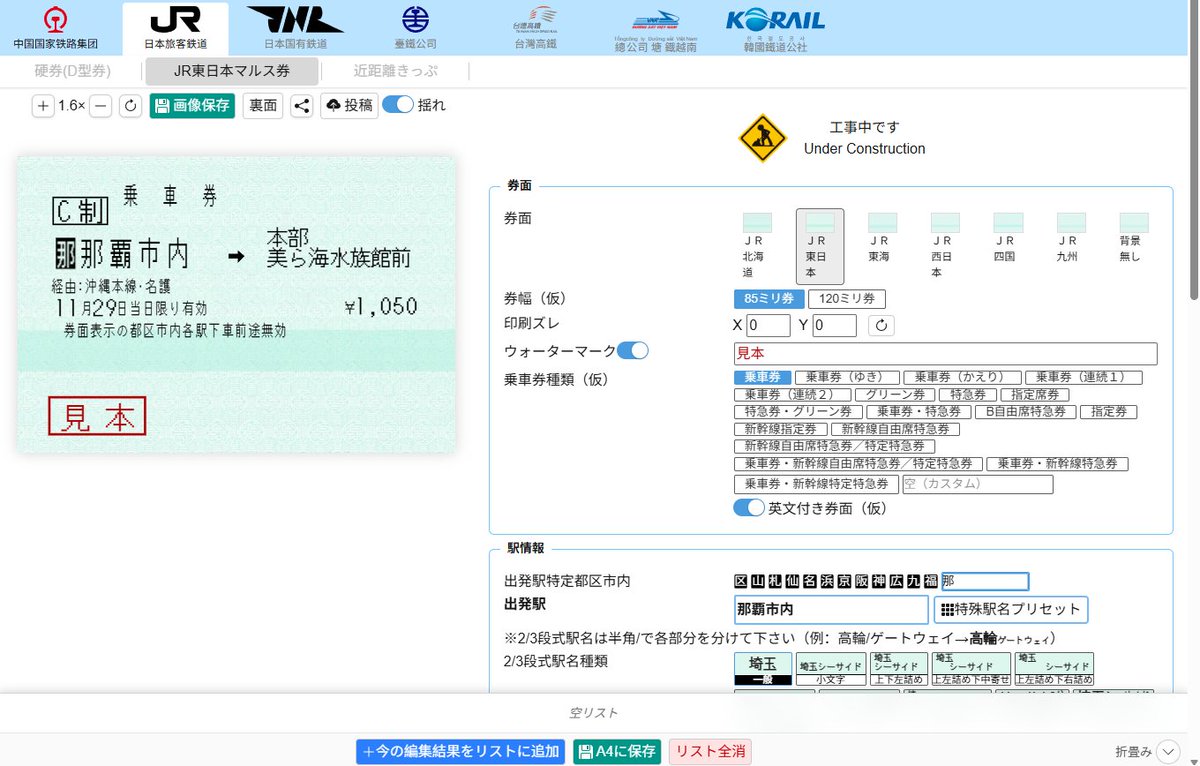
Task: Select the 福 city zone mark
Action: [931, 581]
